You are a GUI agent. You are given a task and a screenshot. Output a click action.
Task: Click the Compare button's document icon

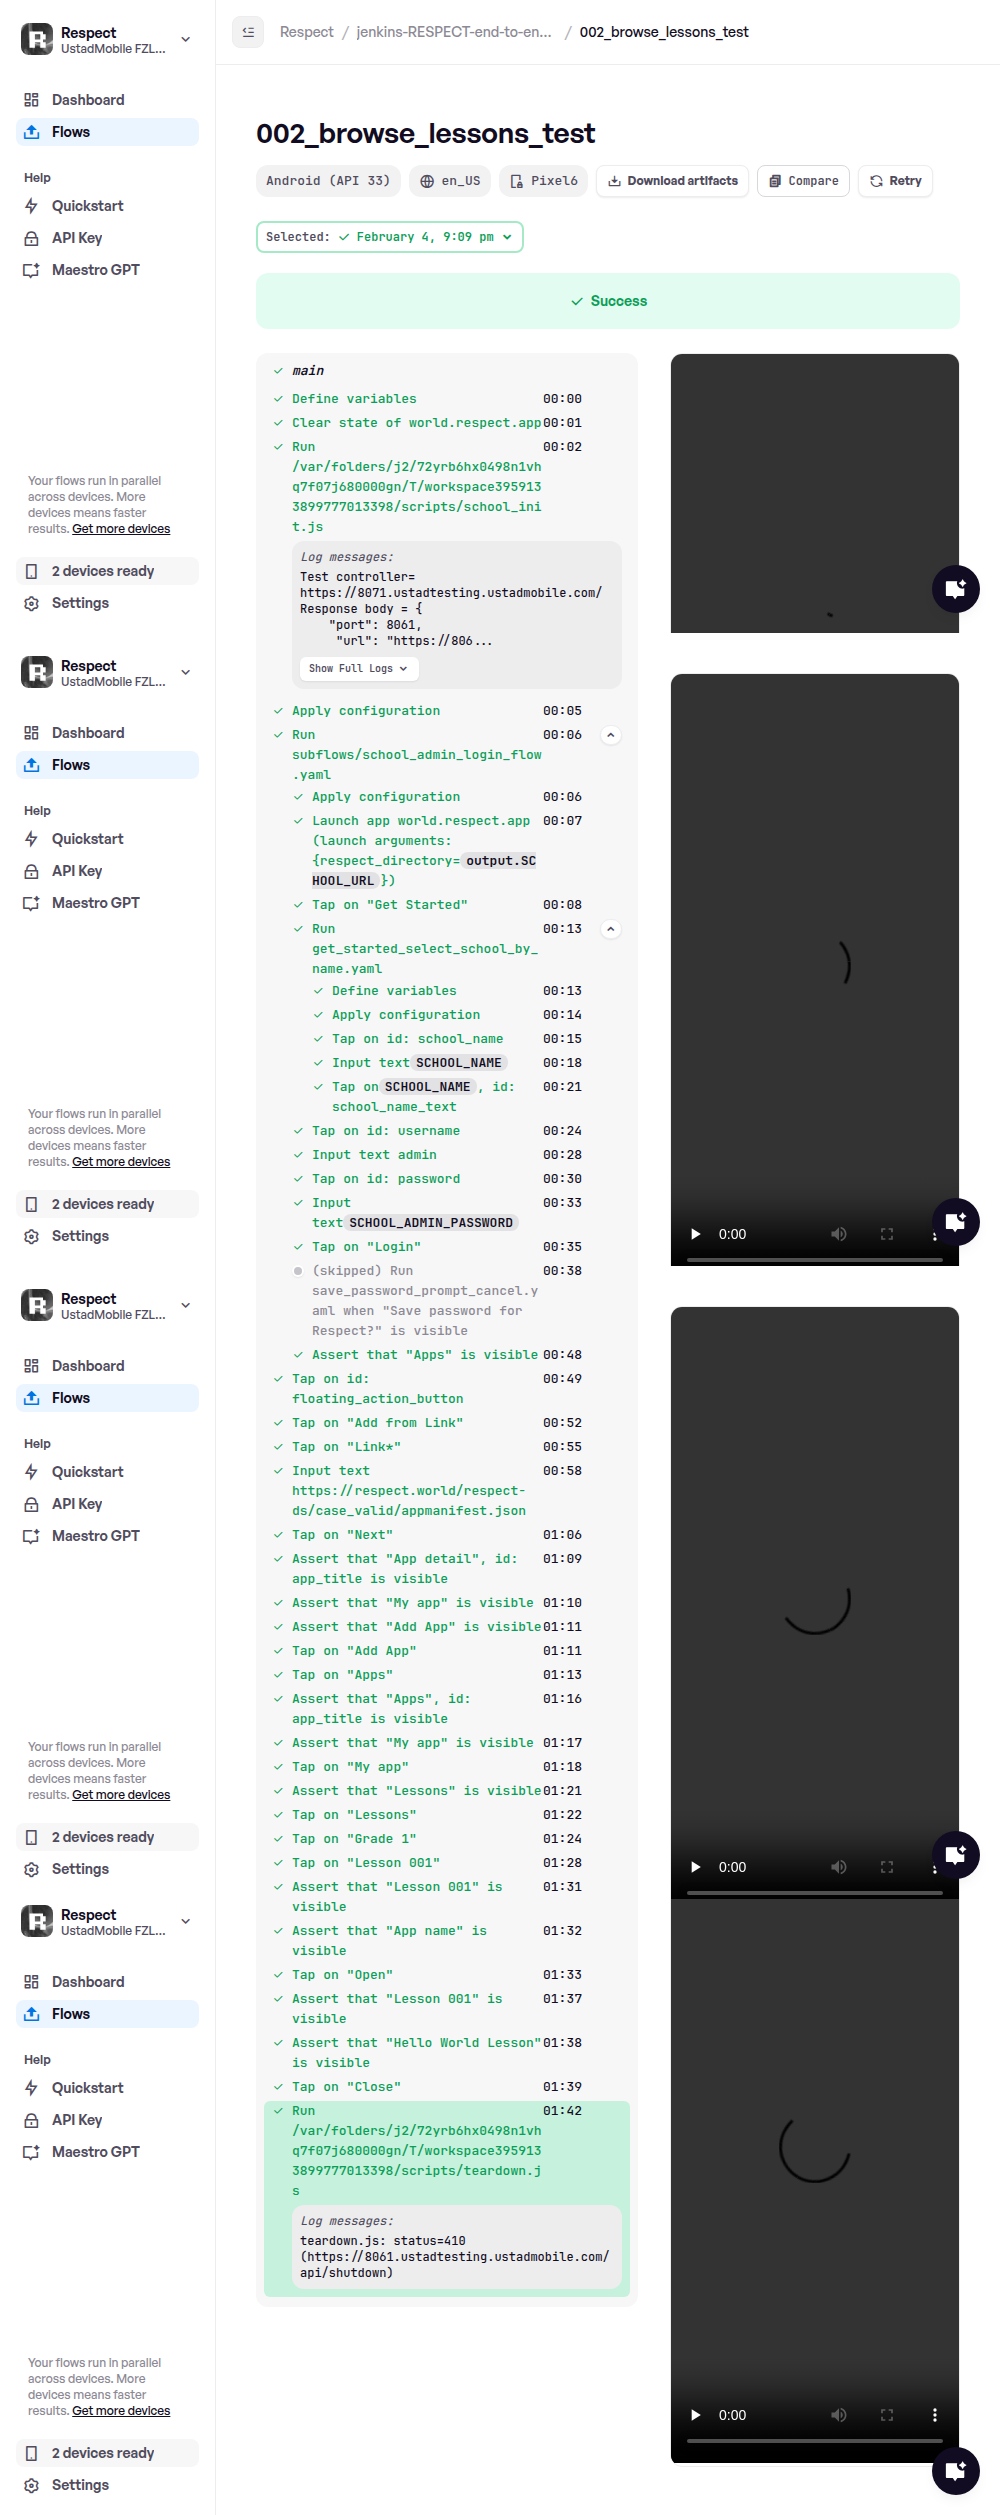775,181
